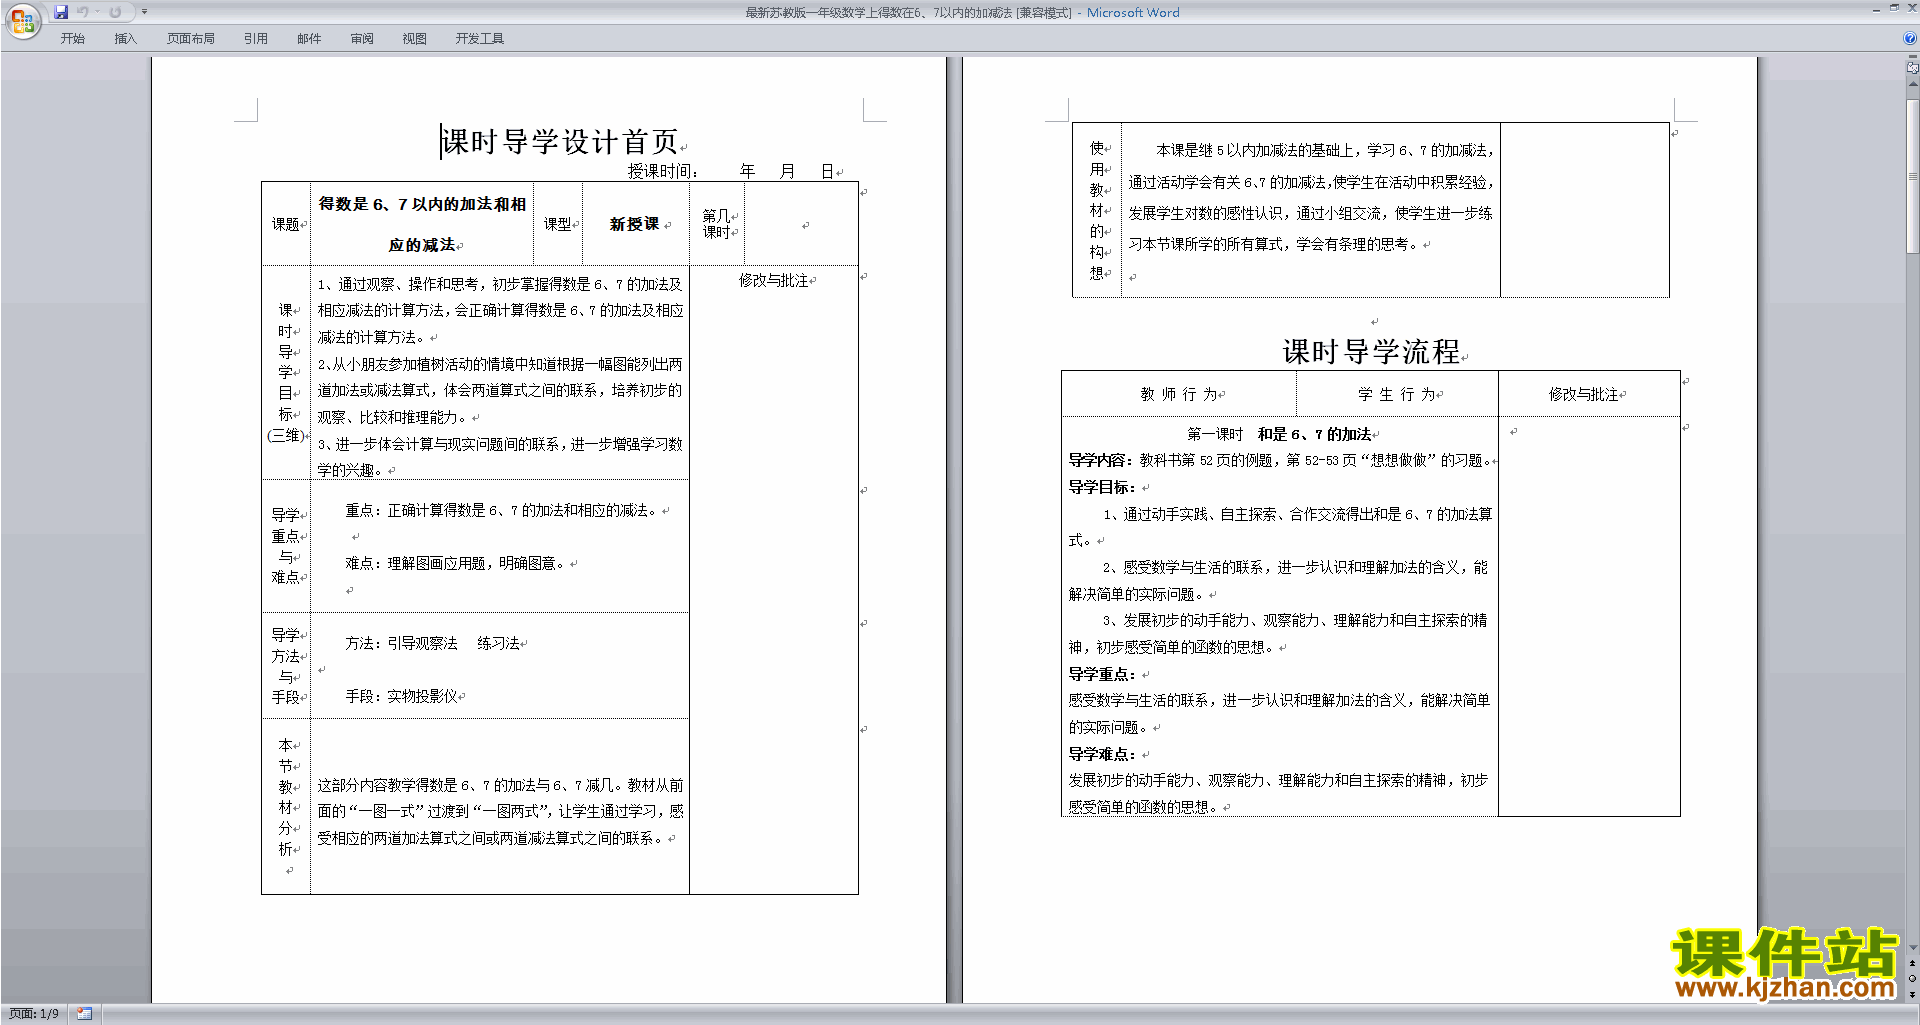Image resolution: width=1920 pixels, height=1025 pixels.
Task: Click the line 2、感受数学与生活的联系
Action: (1280, 580)
